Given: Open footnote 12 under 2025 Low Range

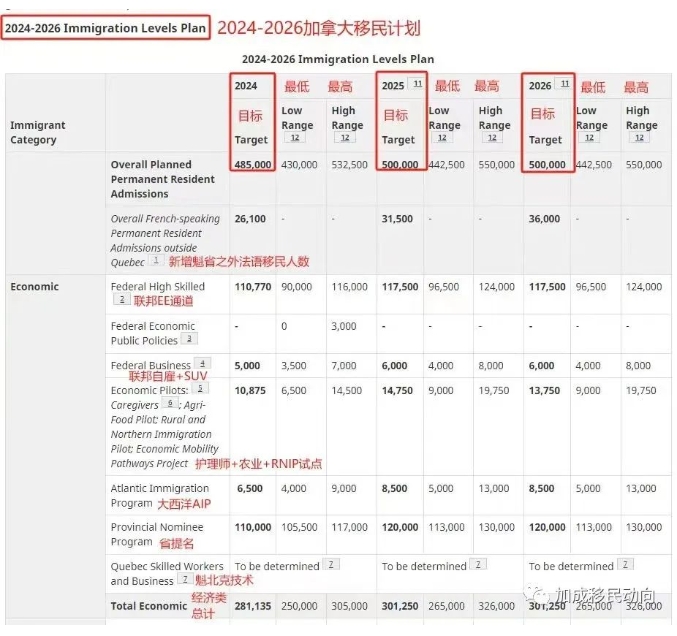Looking at the screenshot, I should pyautogui.click(x=442, y=138).
